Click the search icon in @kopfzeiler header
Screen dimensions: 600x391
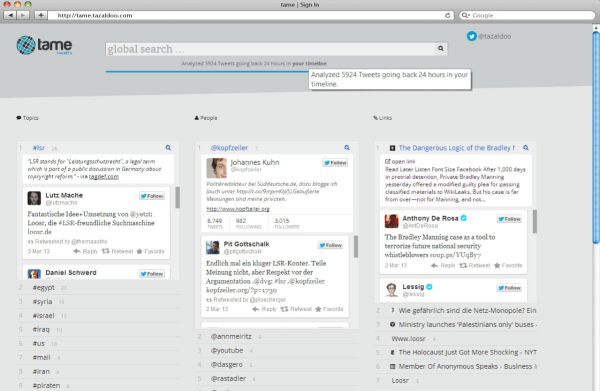(x=347, y=148)
